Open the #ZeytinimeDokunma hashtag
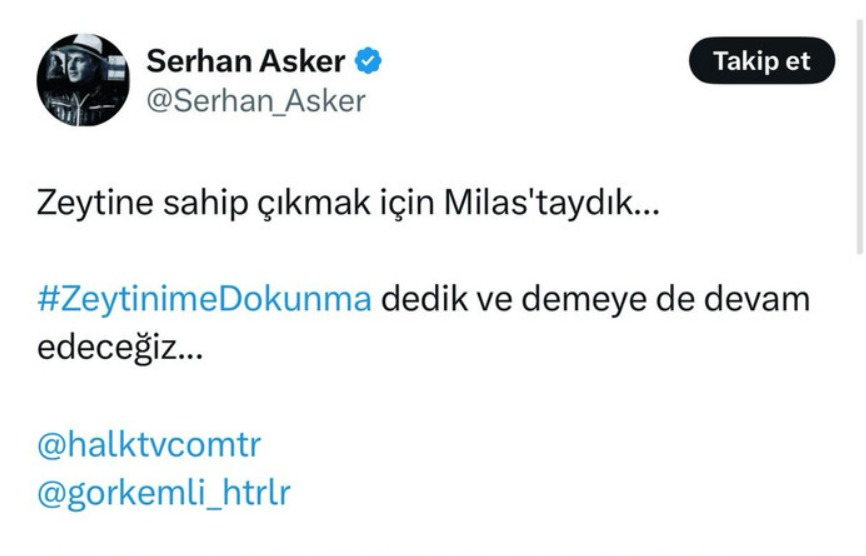This screenshot has height=556, width=866. click(204, 300)
